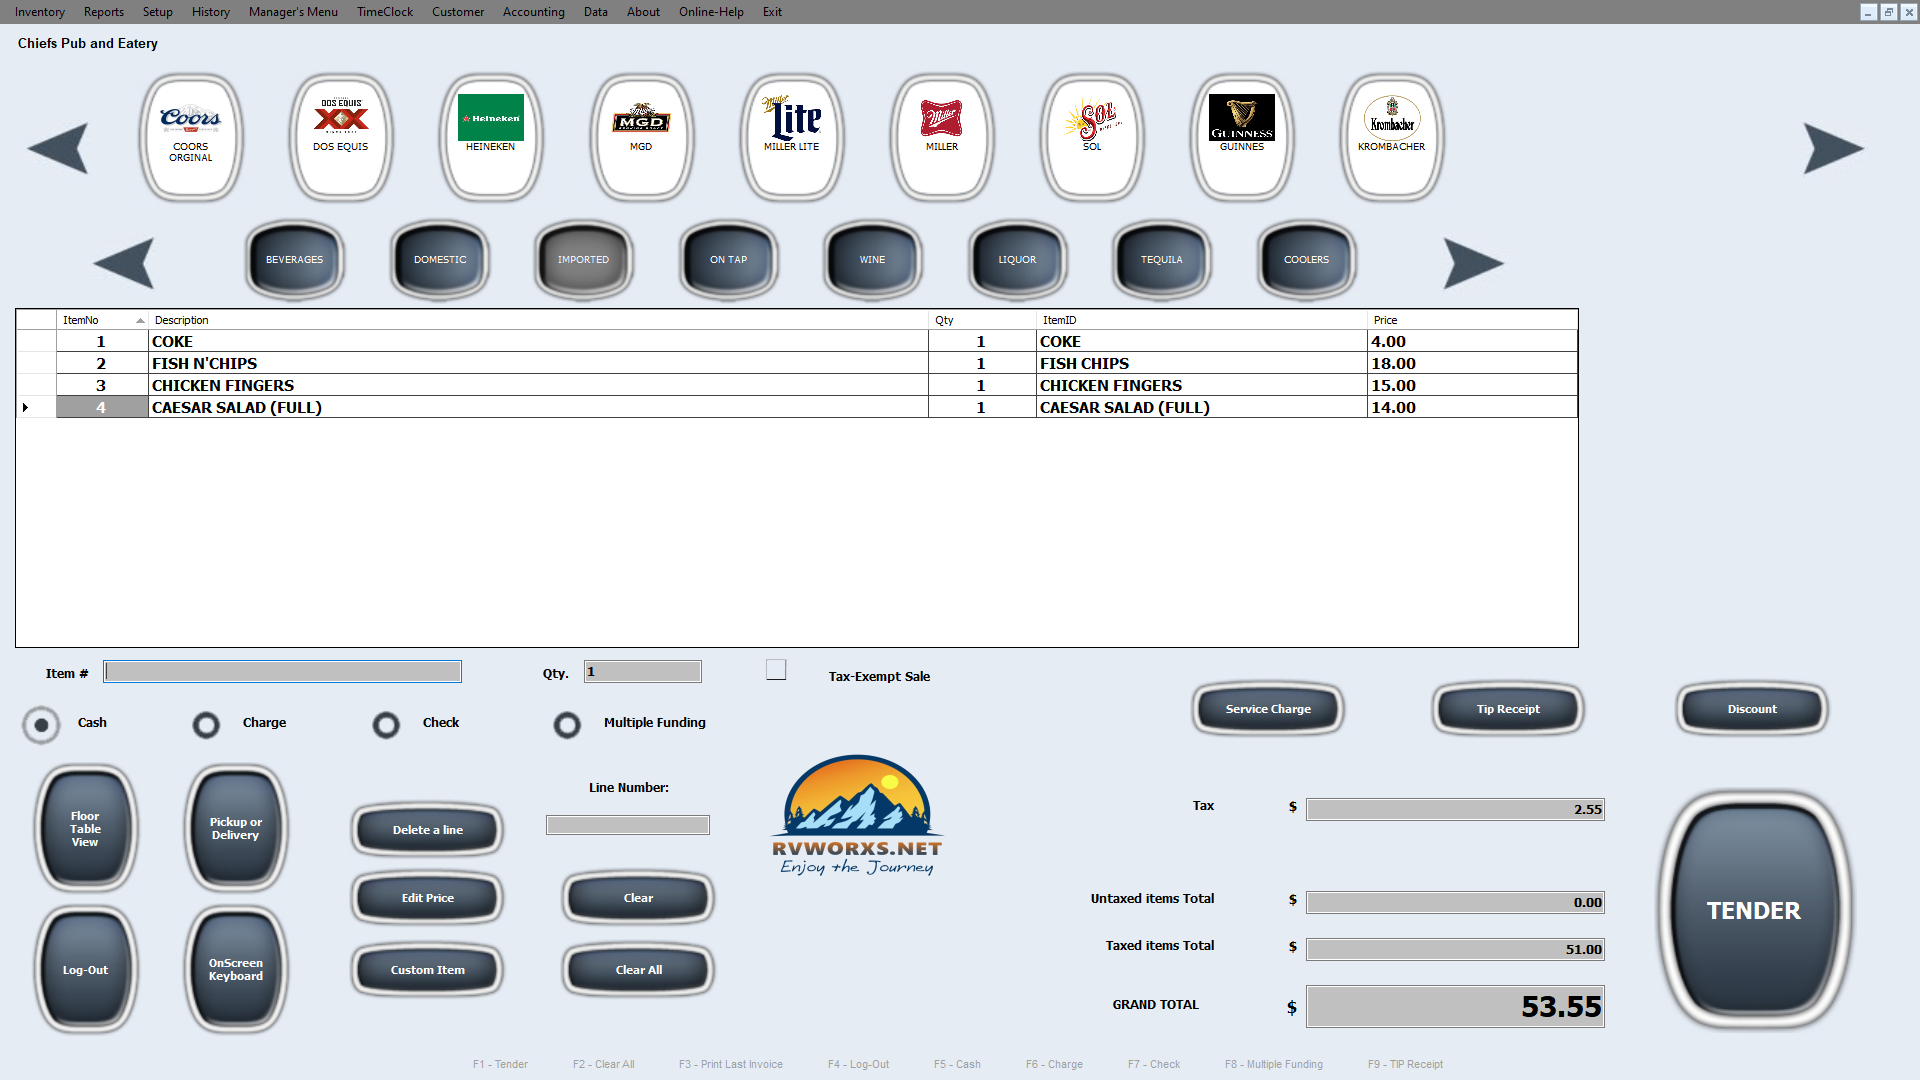Sort by the ItemNo column header

pyautogui.click(x=100, y=320)
